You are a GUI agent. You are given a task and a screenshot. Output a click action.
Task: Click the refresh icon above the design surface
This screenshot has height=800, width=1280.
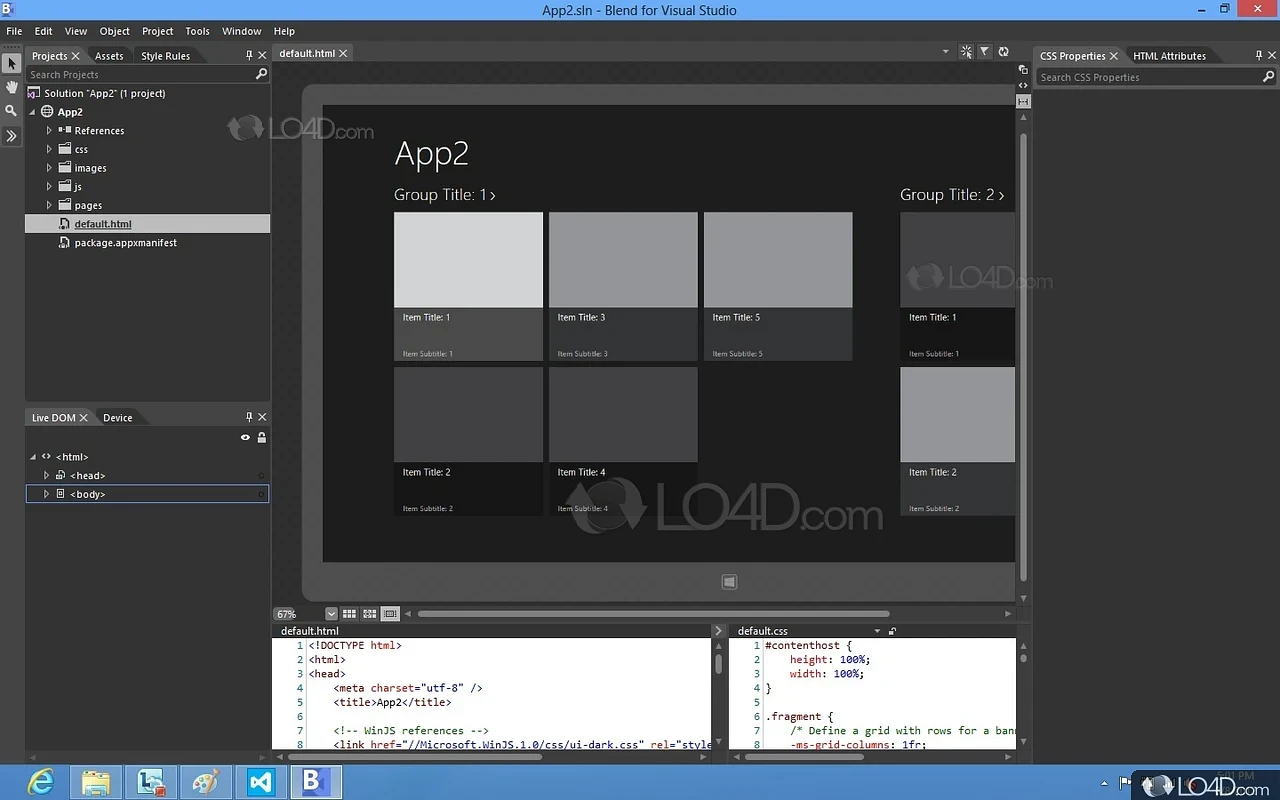click(1003, 52)
